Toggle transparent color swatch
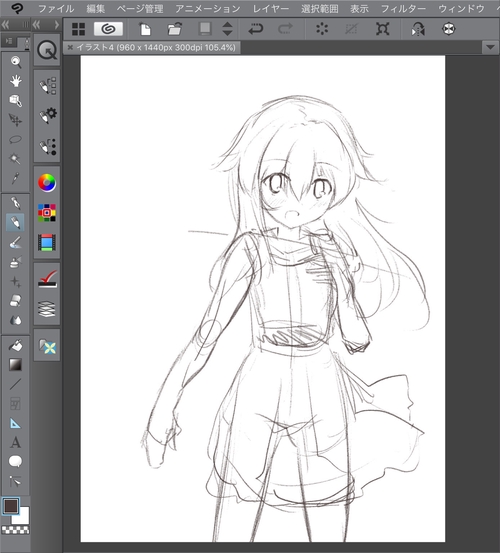This screenshot has height=553, width=500. pyautogui.click(x=16, y=529)
